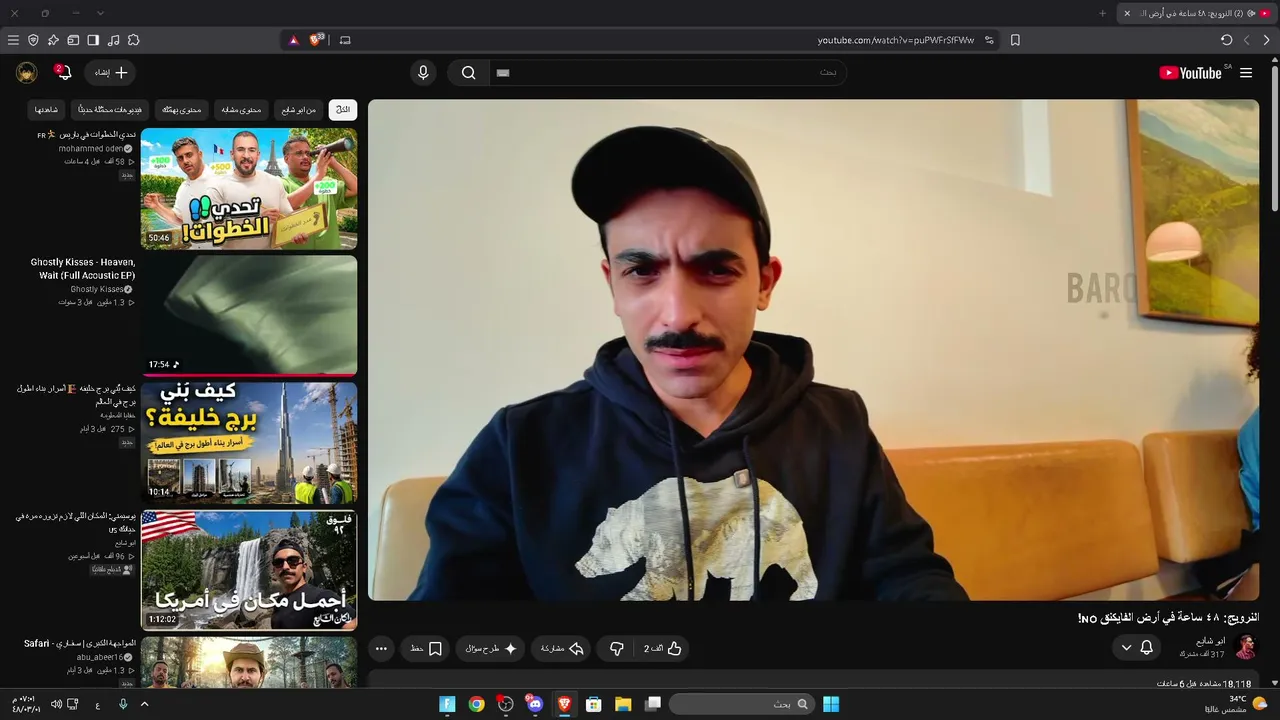Open File Explorer from the taskbar
The width and height of the screenshot is (1280, 720).
click(623, 704)
